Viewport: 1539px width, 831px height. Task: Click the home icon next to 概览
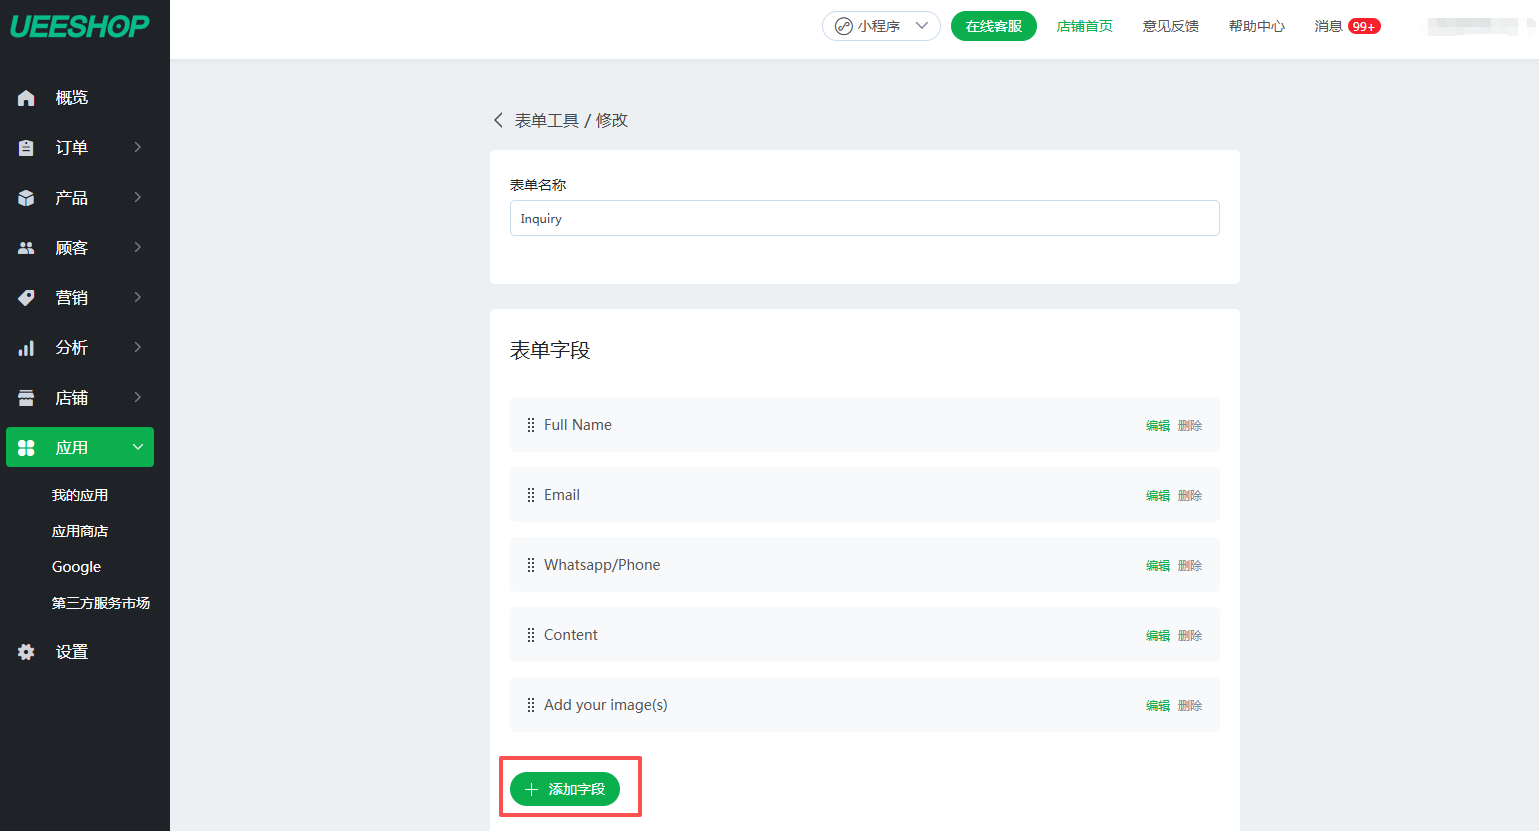[26, 98]
